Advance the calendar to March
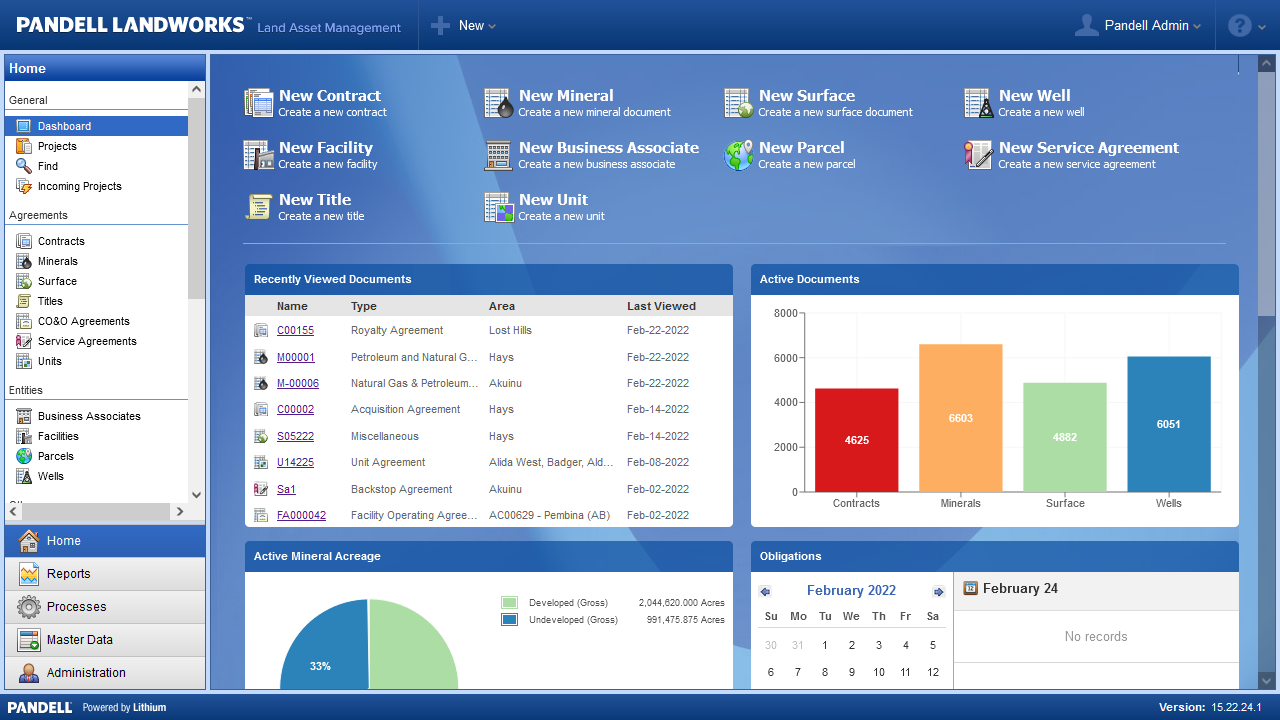The image size is (1280, 720). (x=938, y=591)
